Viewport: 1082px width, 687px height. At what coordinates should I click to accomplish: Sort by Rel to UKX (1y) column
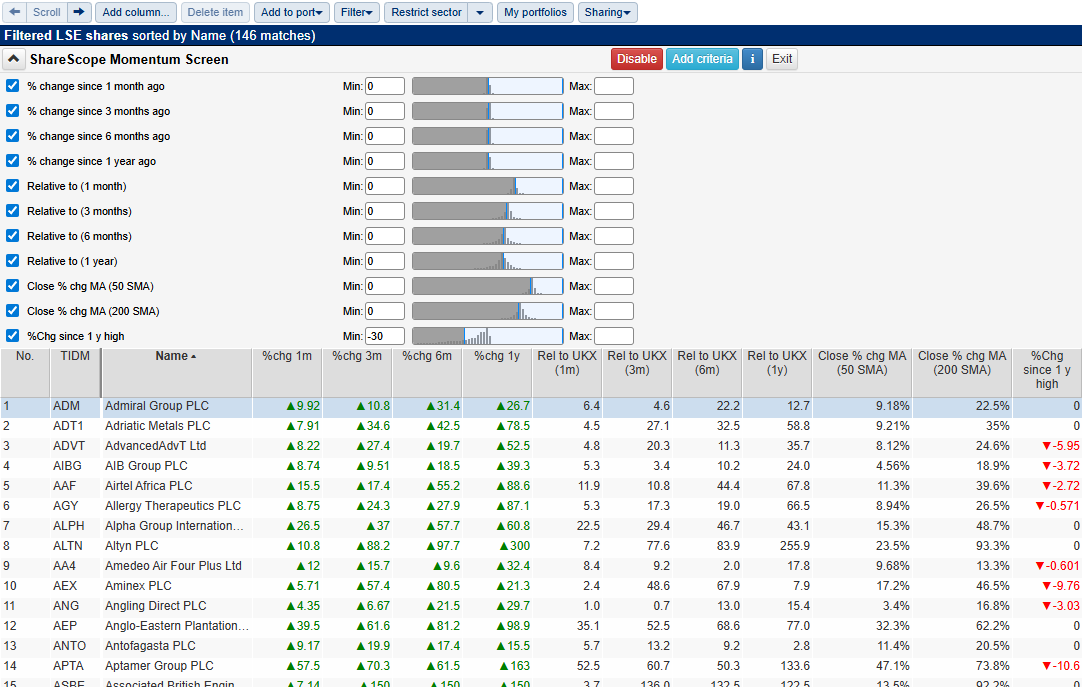777,372
